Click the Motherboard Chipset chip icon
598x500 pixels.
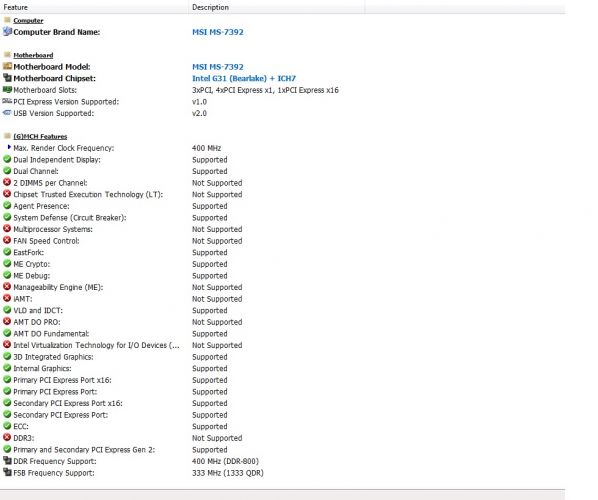pos(7,78)
